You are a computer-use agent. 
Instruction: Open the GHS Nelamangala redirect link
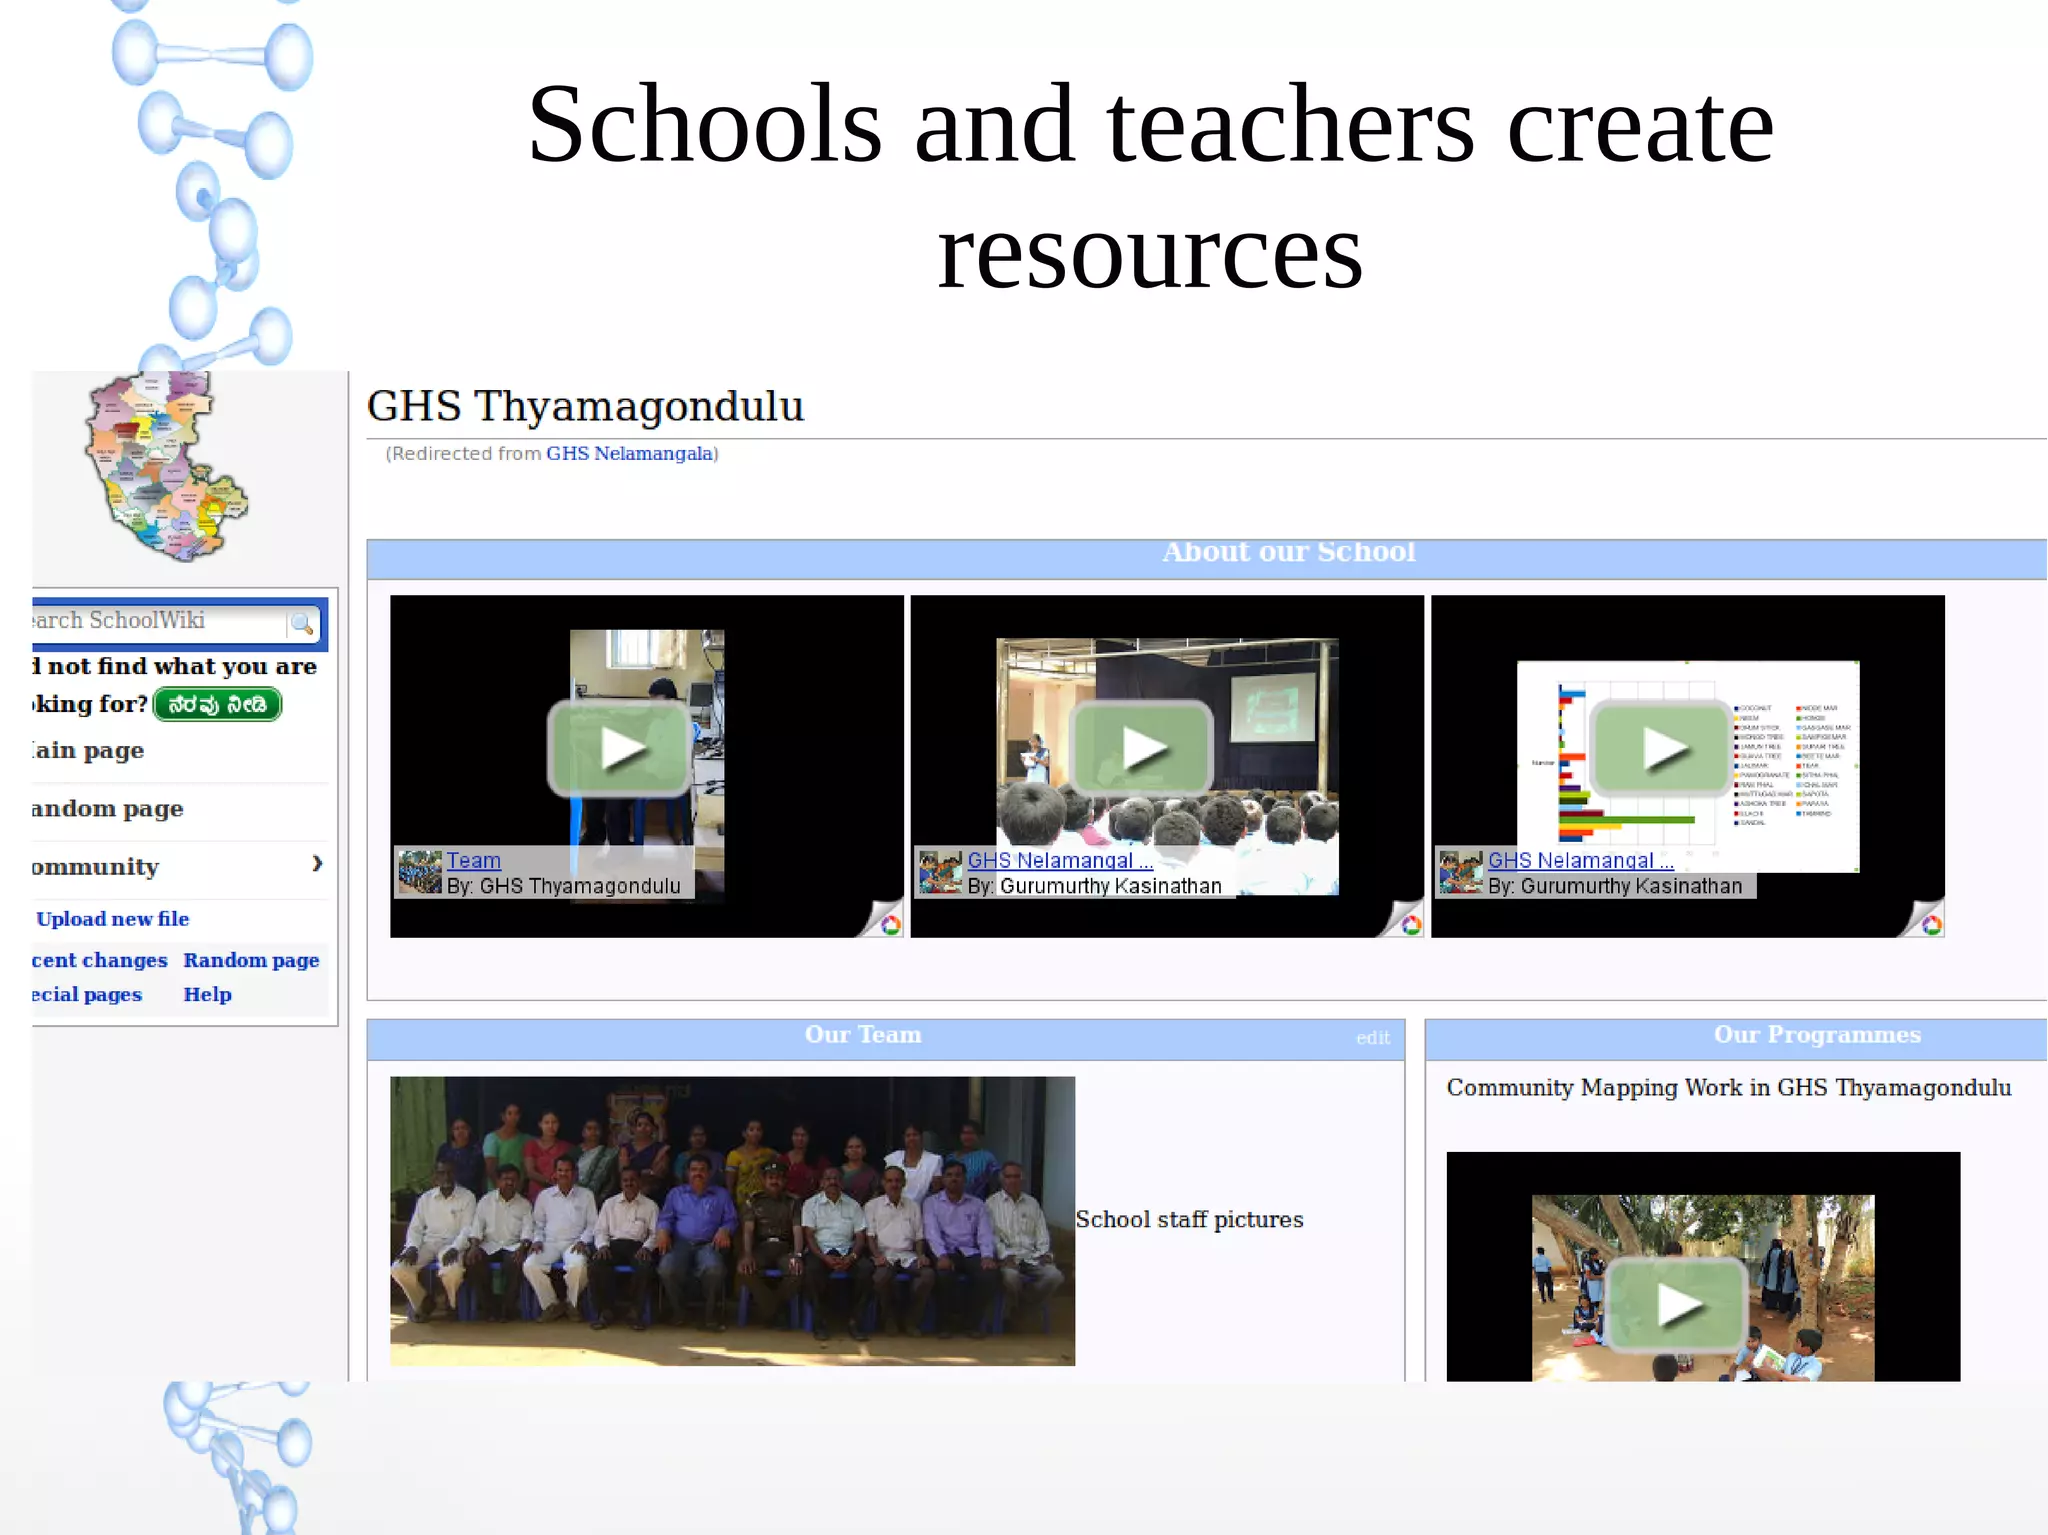click(629, 454)
